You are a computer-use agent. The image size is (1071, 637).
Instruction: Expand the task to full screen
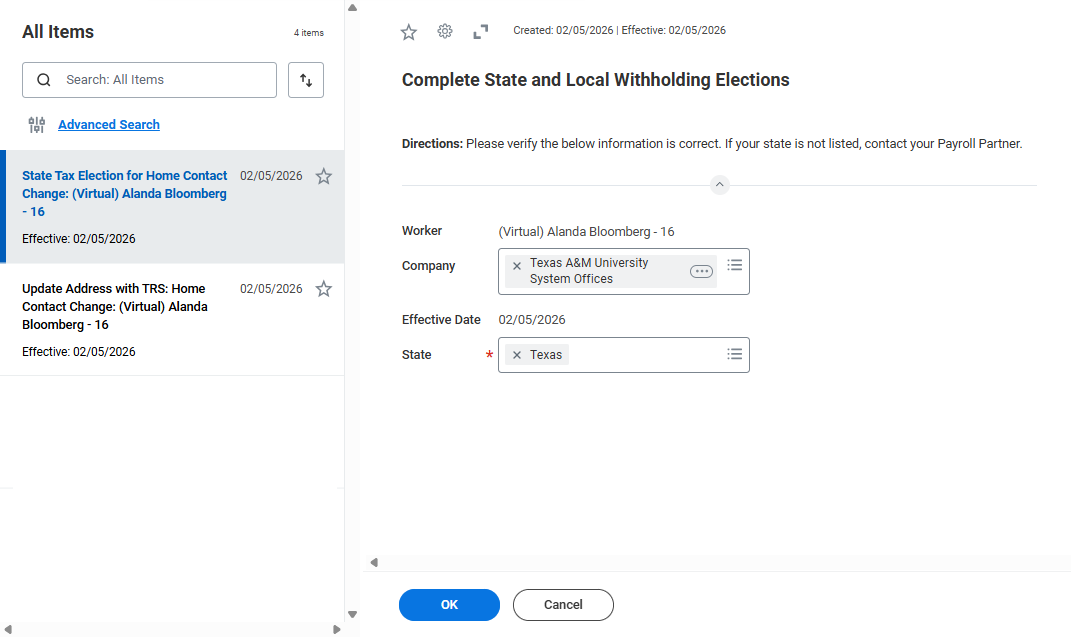coord(481,32)
